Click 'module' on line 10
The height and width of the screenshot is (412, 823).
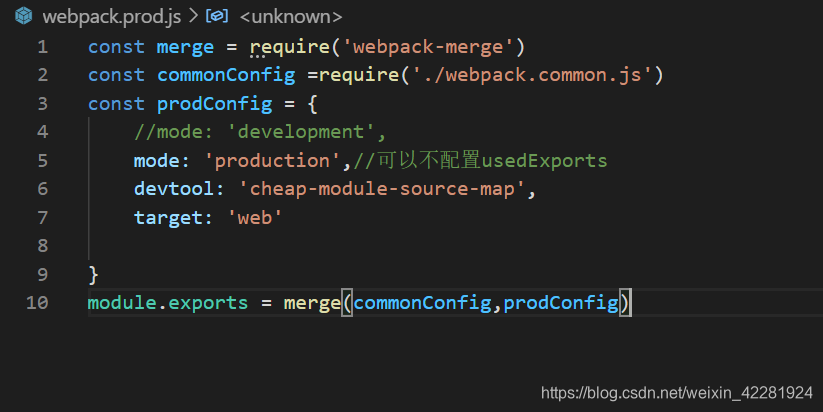click(122, 303)
